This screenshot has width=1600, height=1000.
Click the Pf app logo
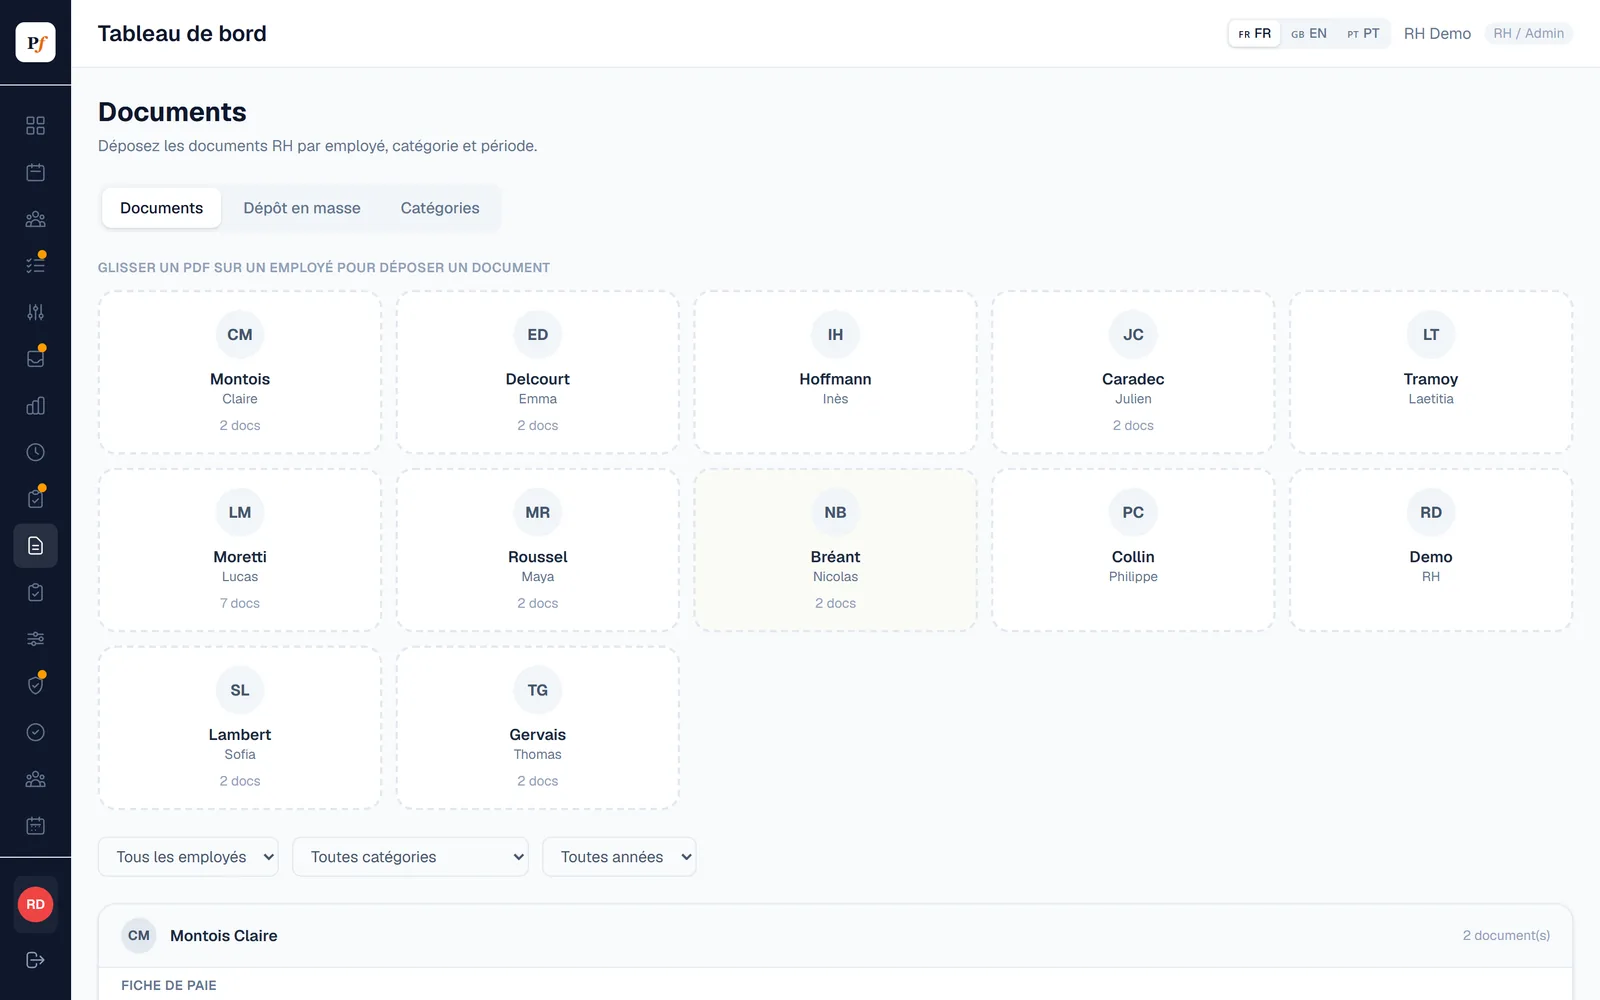click(x=35, y=43)
